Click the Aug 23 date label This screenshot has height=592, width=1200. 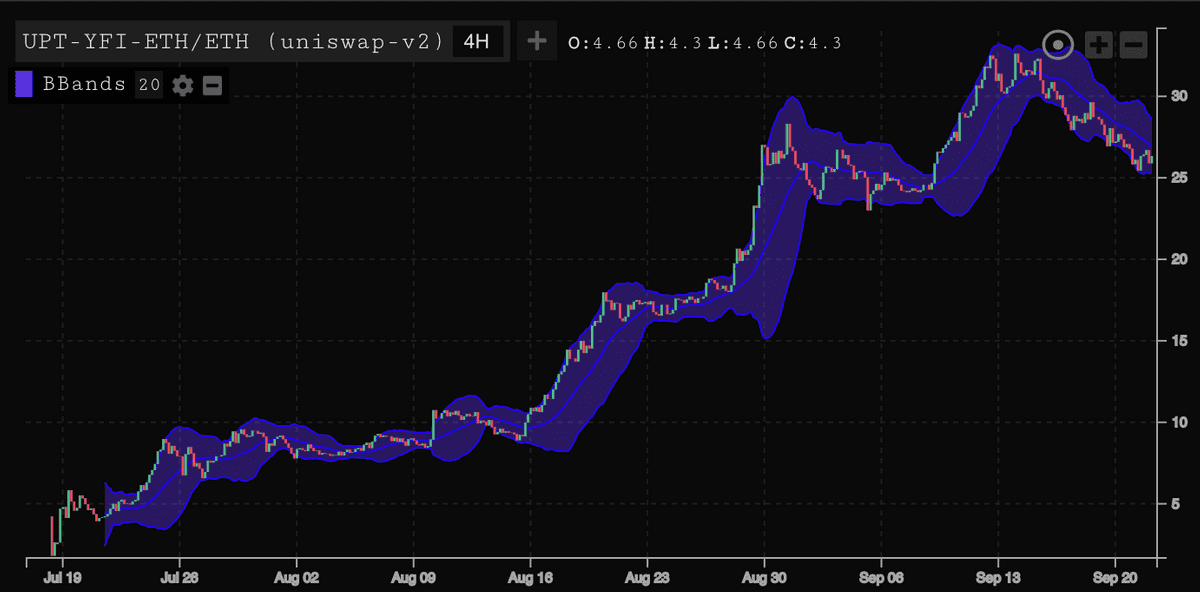point(647,578)
